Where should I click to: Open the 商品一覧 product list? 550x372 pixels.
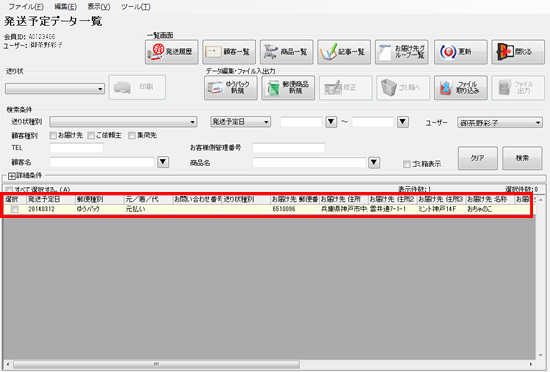coord(287,52)
